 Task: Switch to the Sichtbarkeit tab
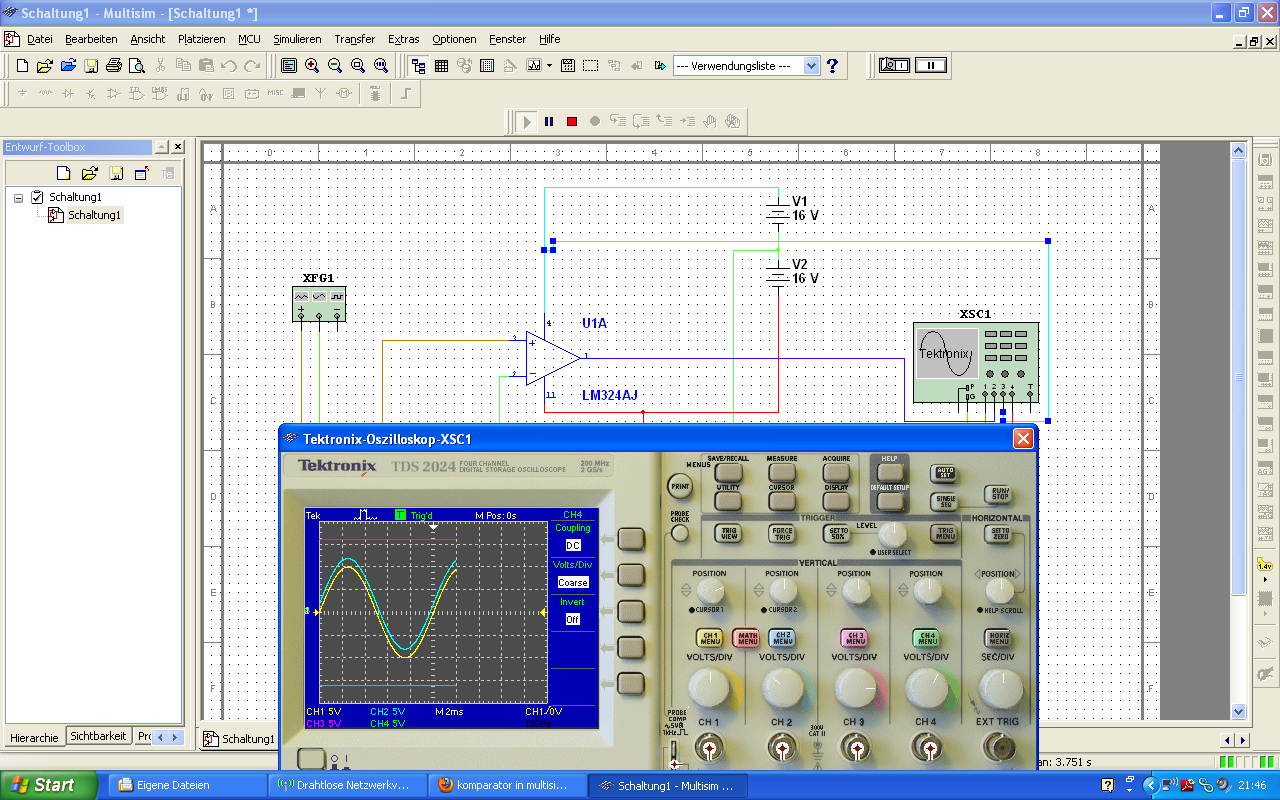point(98,736)
